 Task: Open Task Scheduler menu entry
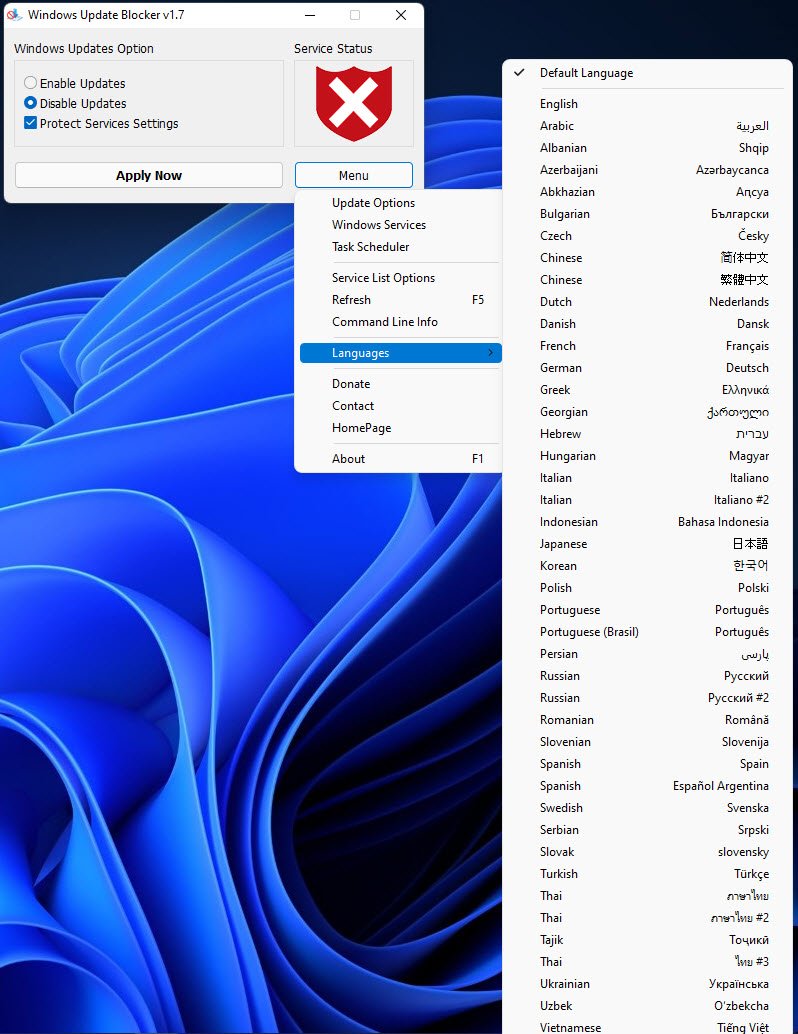point(398,247)
